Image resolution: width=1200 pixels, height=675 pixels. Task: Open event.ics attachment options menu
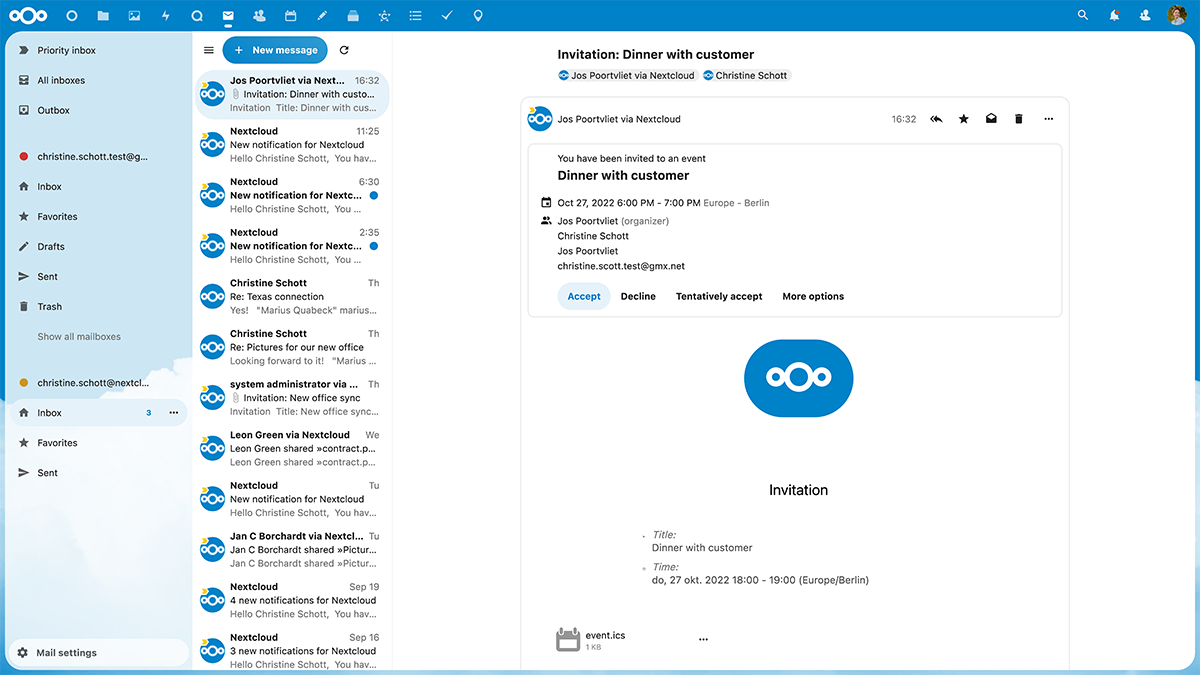[703, 639]
